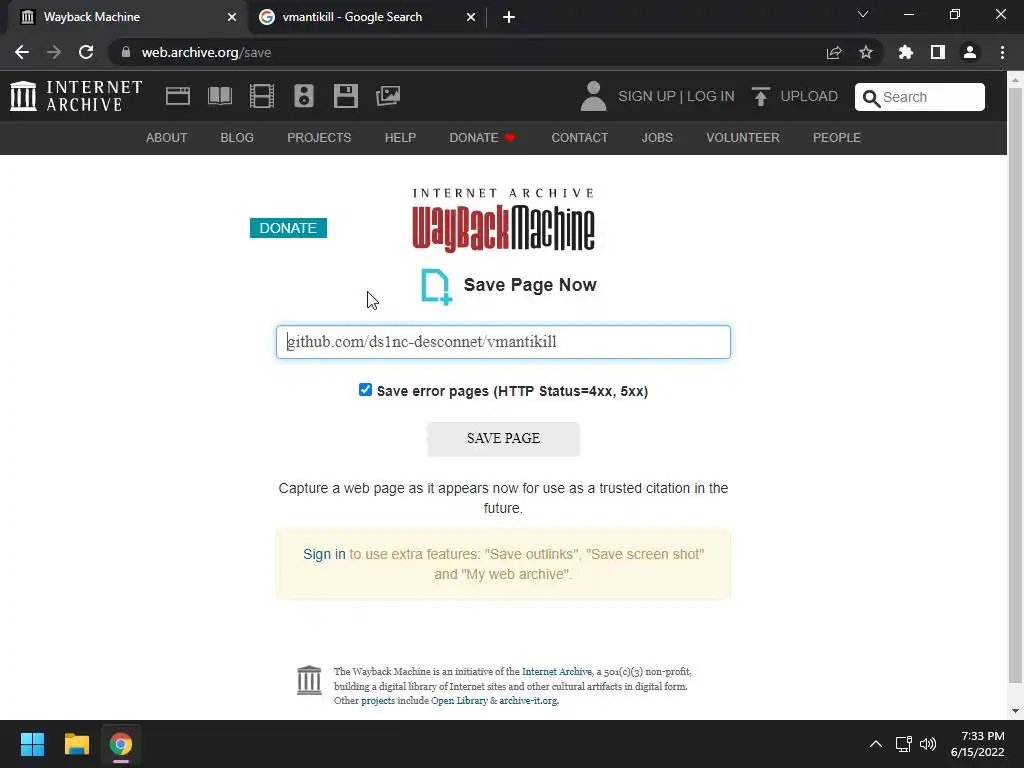Viewport: 1024px width, 768px height.
Task: Click the Save Page Now document icon
Action: coord(436,287)
